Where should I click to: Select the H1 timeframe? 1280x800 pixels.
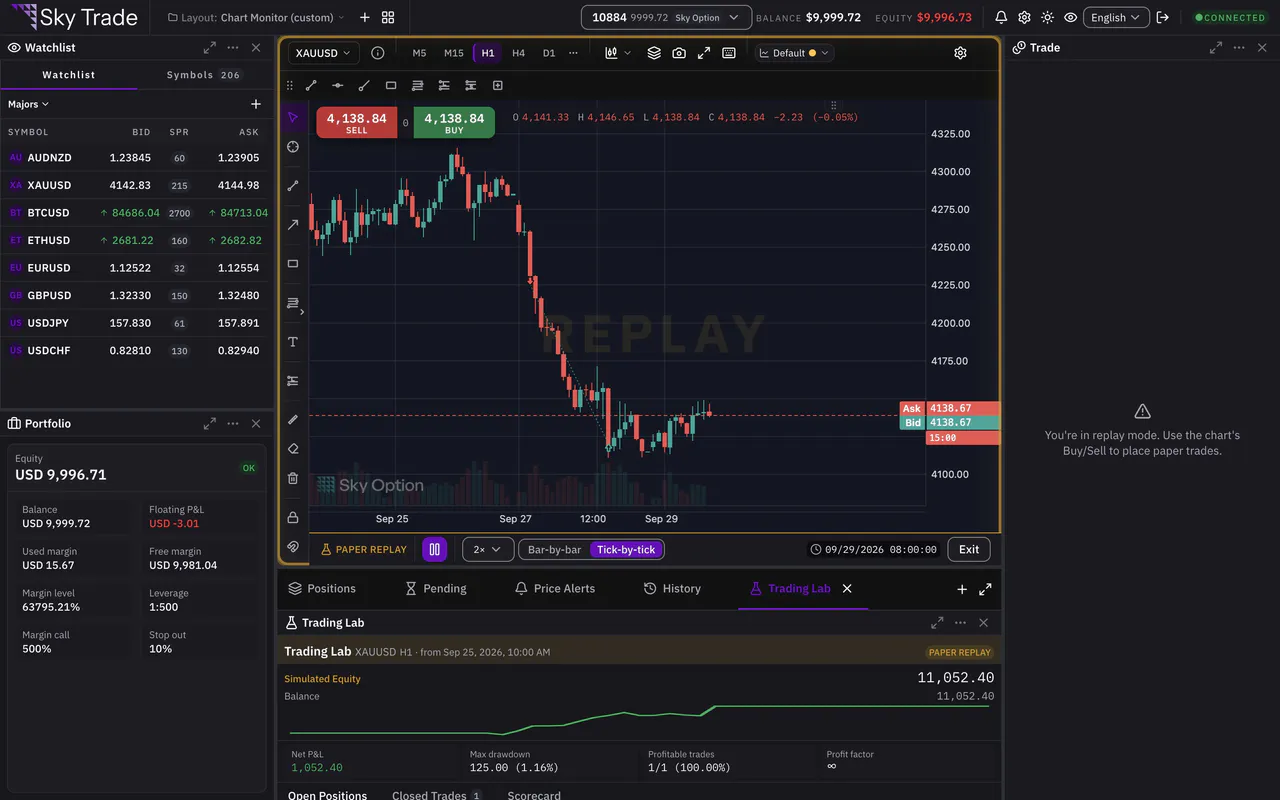[x=488, y=53]
